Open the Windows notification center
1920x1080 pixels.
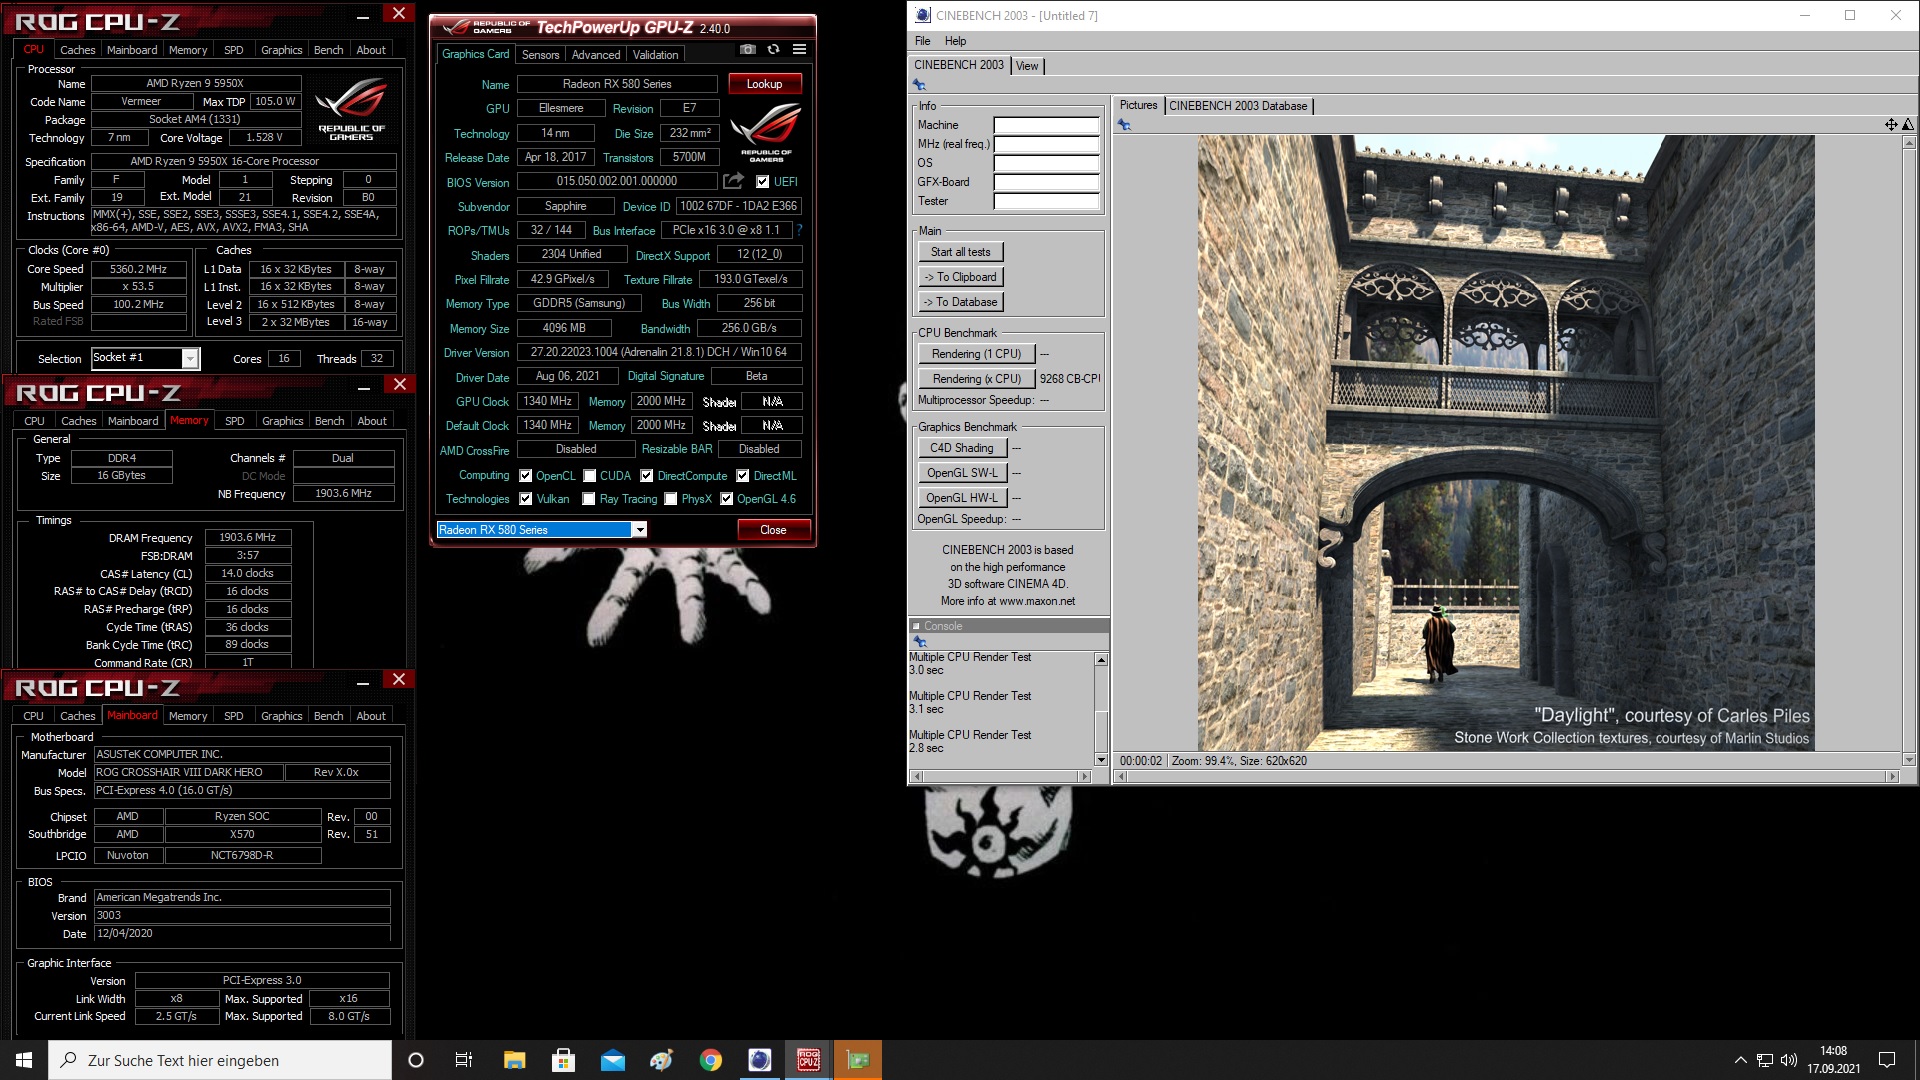[x=1887, y=1060]
